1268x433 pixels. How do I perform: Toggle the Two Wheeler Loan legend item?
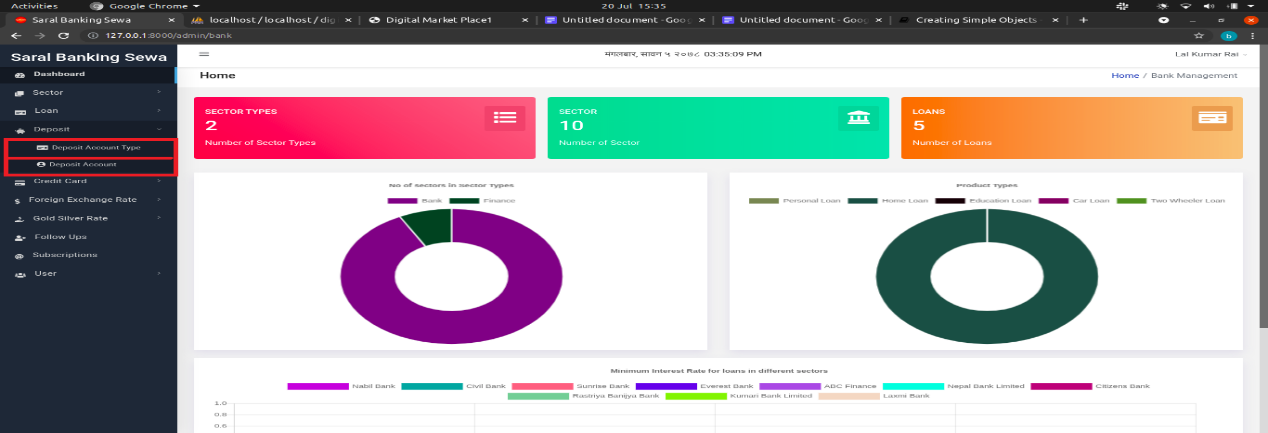click(x=1170, y=201)
